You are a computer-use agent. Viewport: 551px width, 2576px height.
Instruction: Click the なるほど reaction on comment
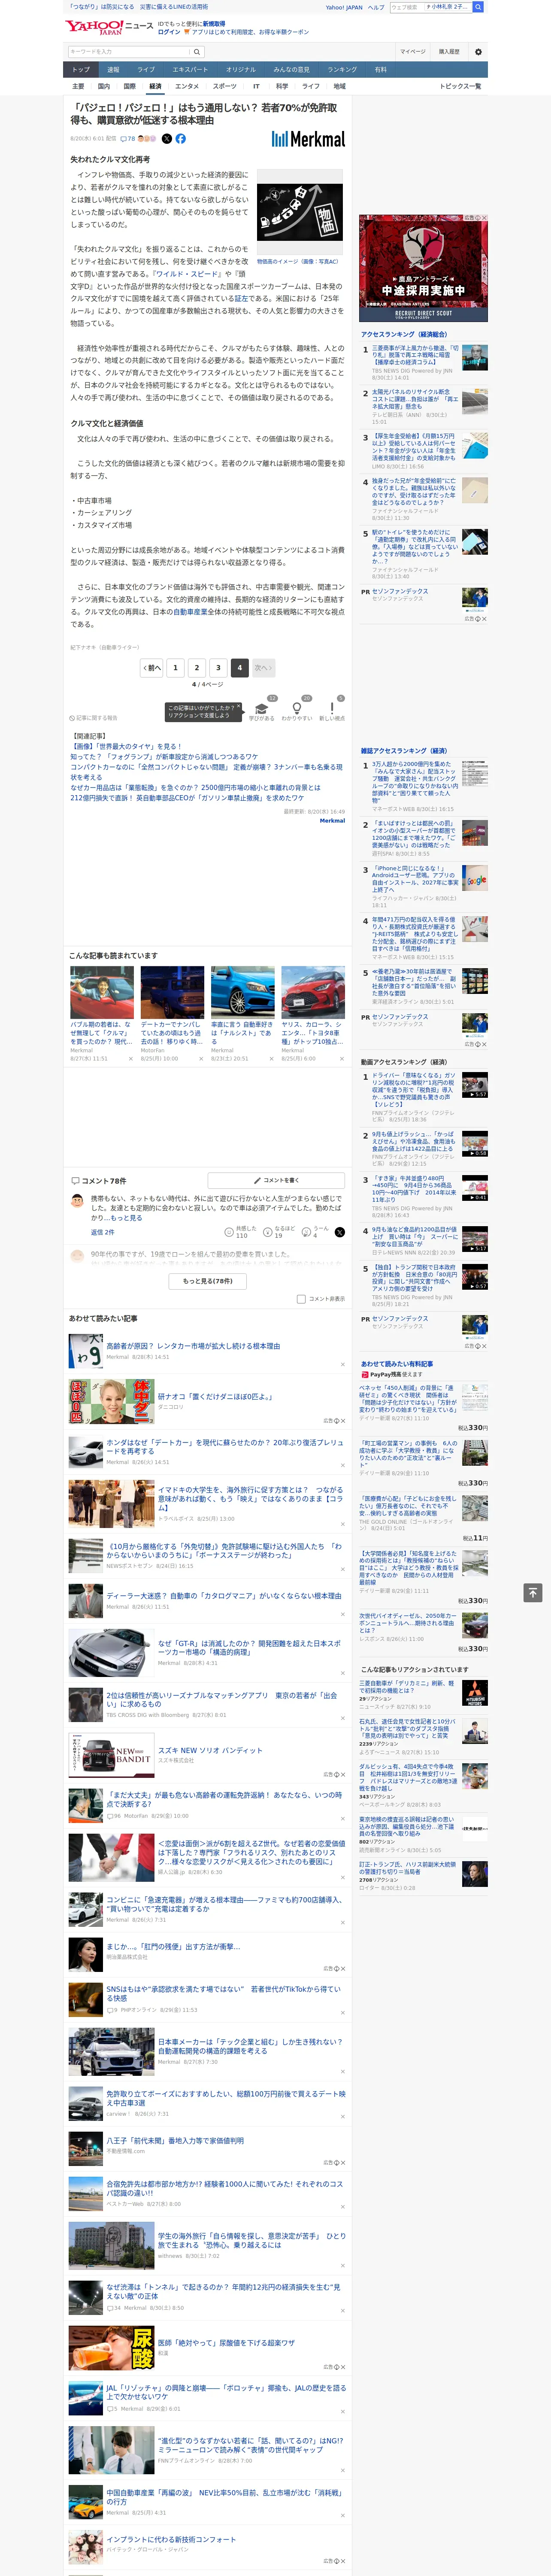tap(279, 1232)
